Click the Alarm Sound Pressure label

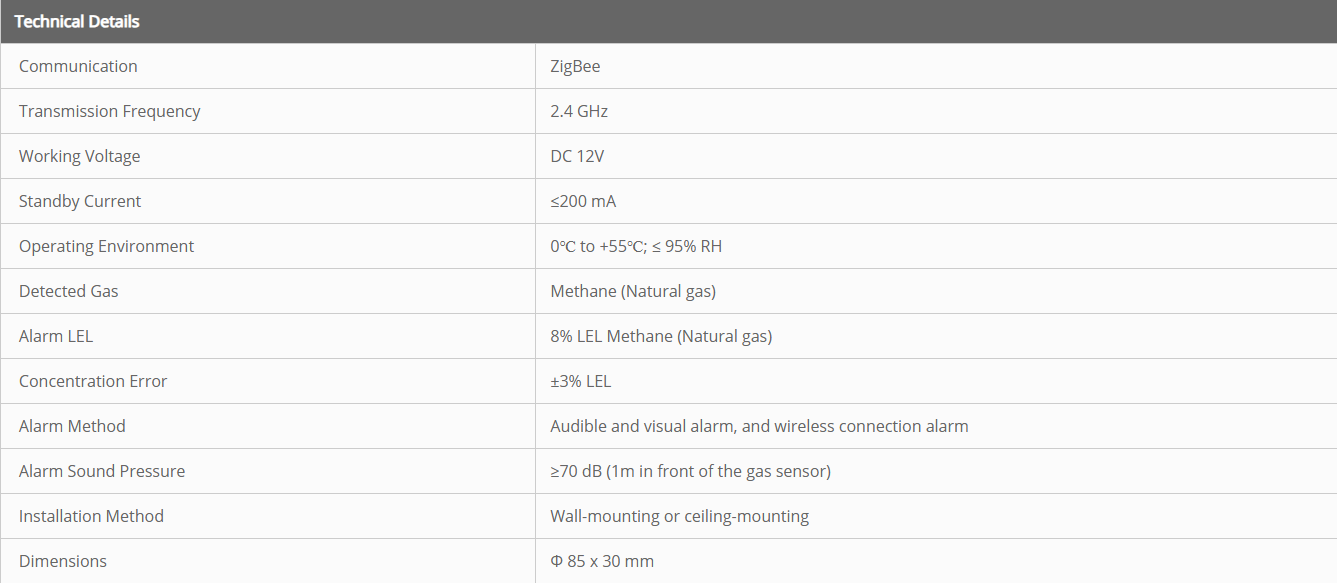pyautogui.click(x=102, y=471)
